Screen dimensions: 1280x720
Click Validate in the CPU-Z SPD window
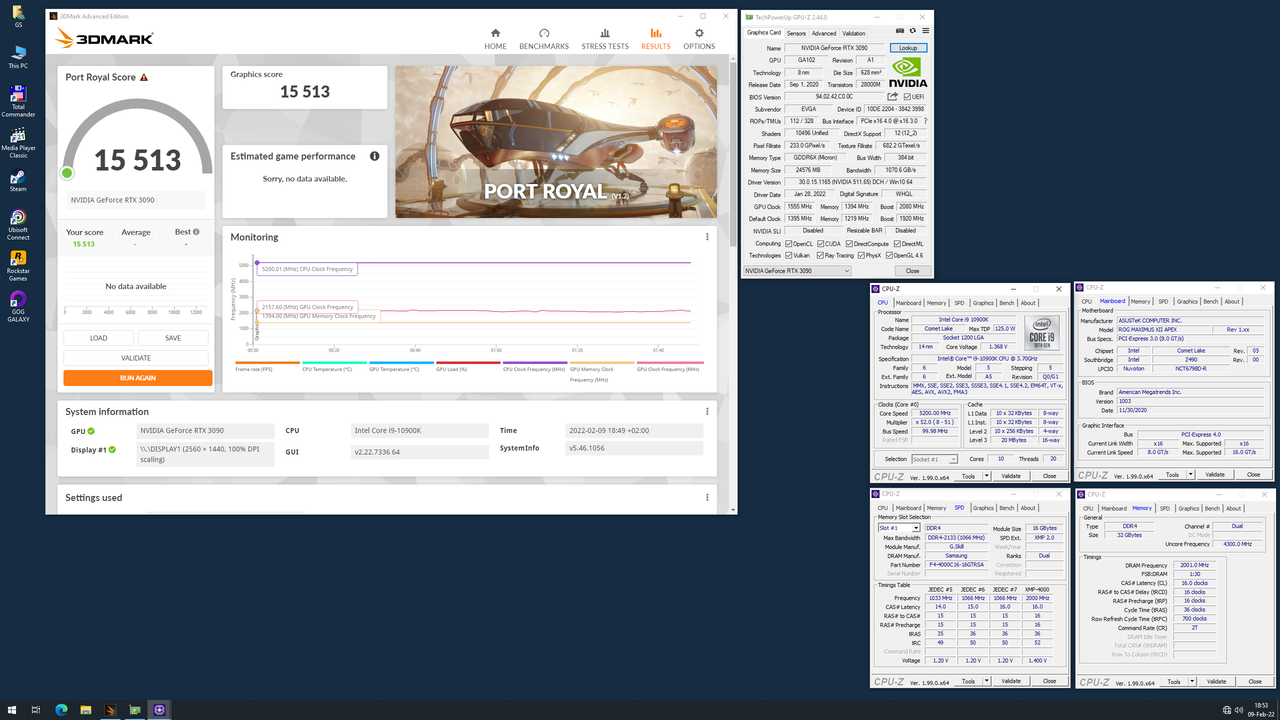point(1011,681)
